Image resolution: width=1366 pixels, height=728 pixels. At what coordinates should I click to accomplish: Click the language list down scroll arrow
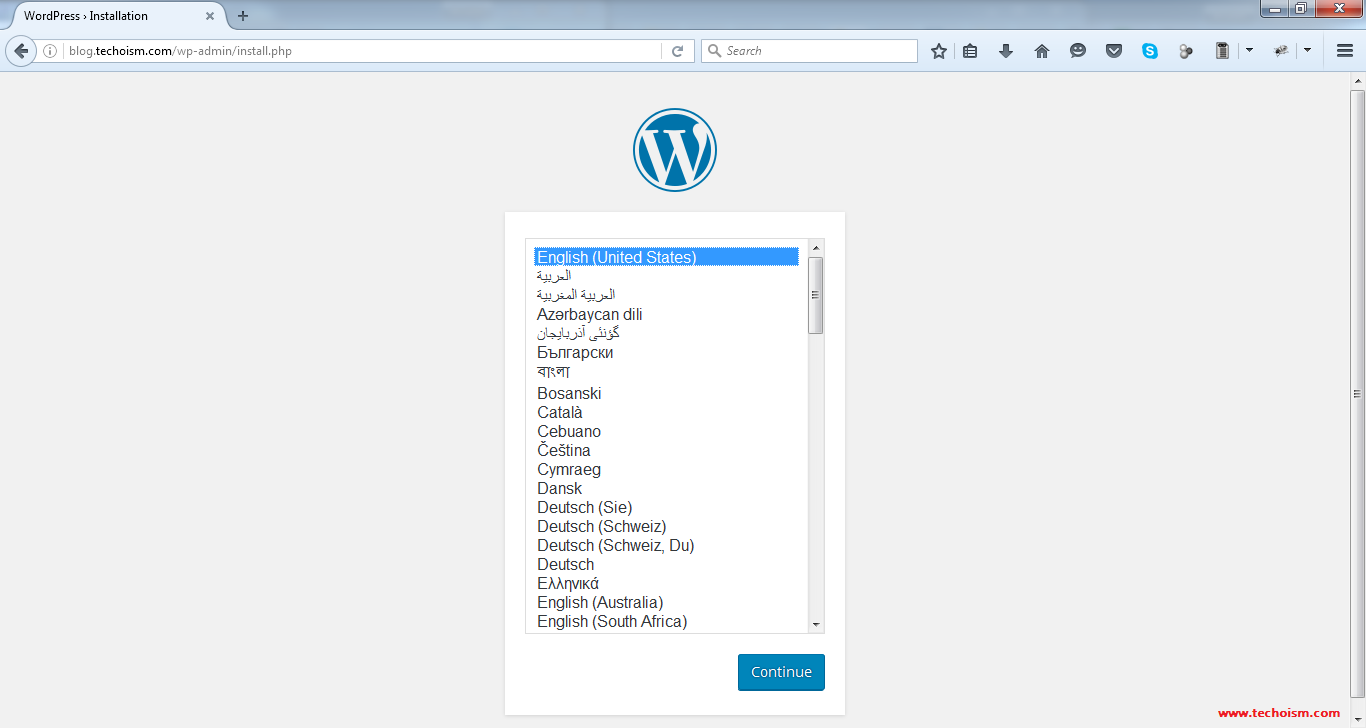[x=816, y=624]
